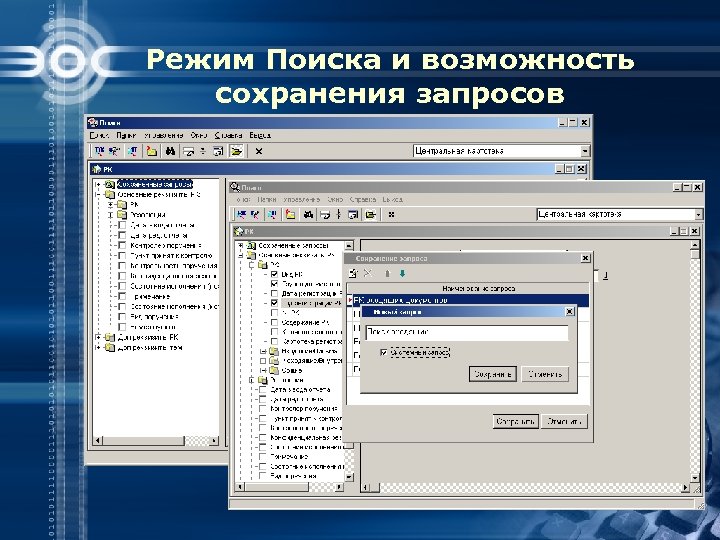Toggle the checkbox in the Новый запрос dialog
Viewport: 720px width, 540px height.
coord(384,353)
